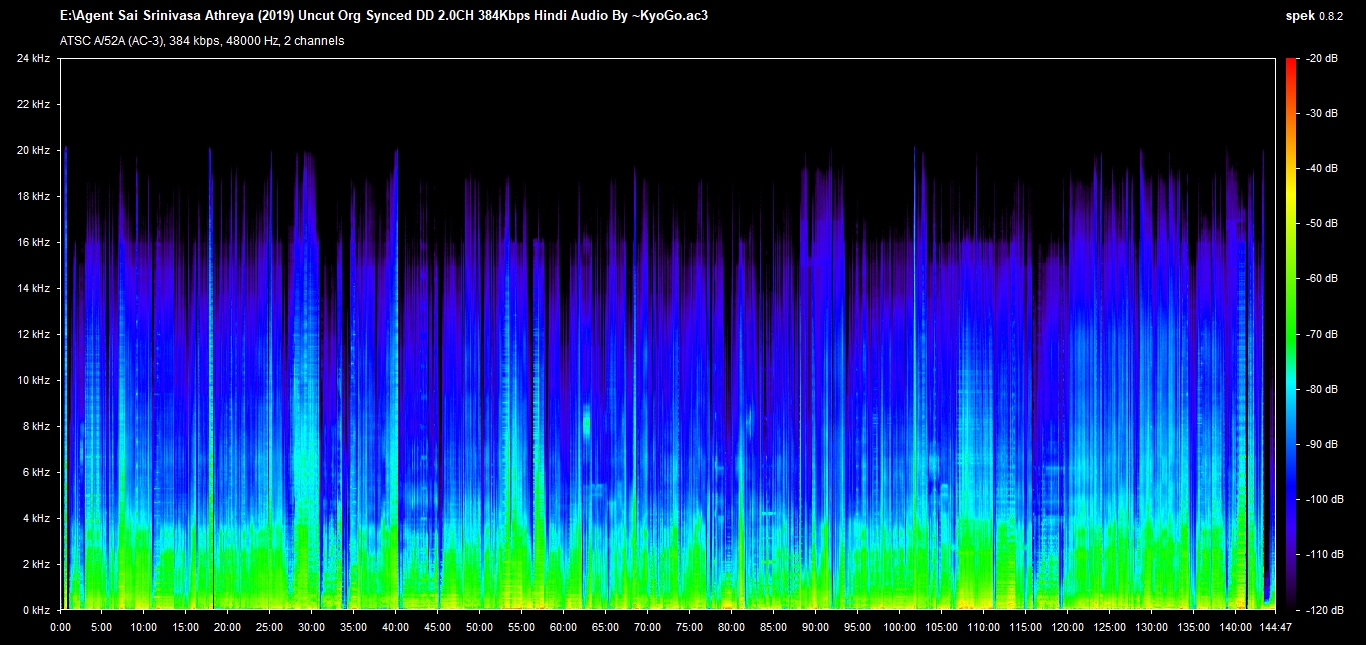The height and width of the screenshot is (645, 1366).
Task: Click the file path title text
Action: click(384, 16)
